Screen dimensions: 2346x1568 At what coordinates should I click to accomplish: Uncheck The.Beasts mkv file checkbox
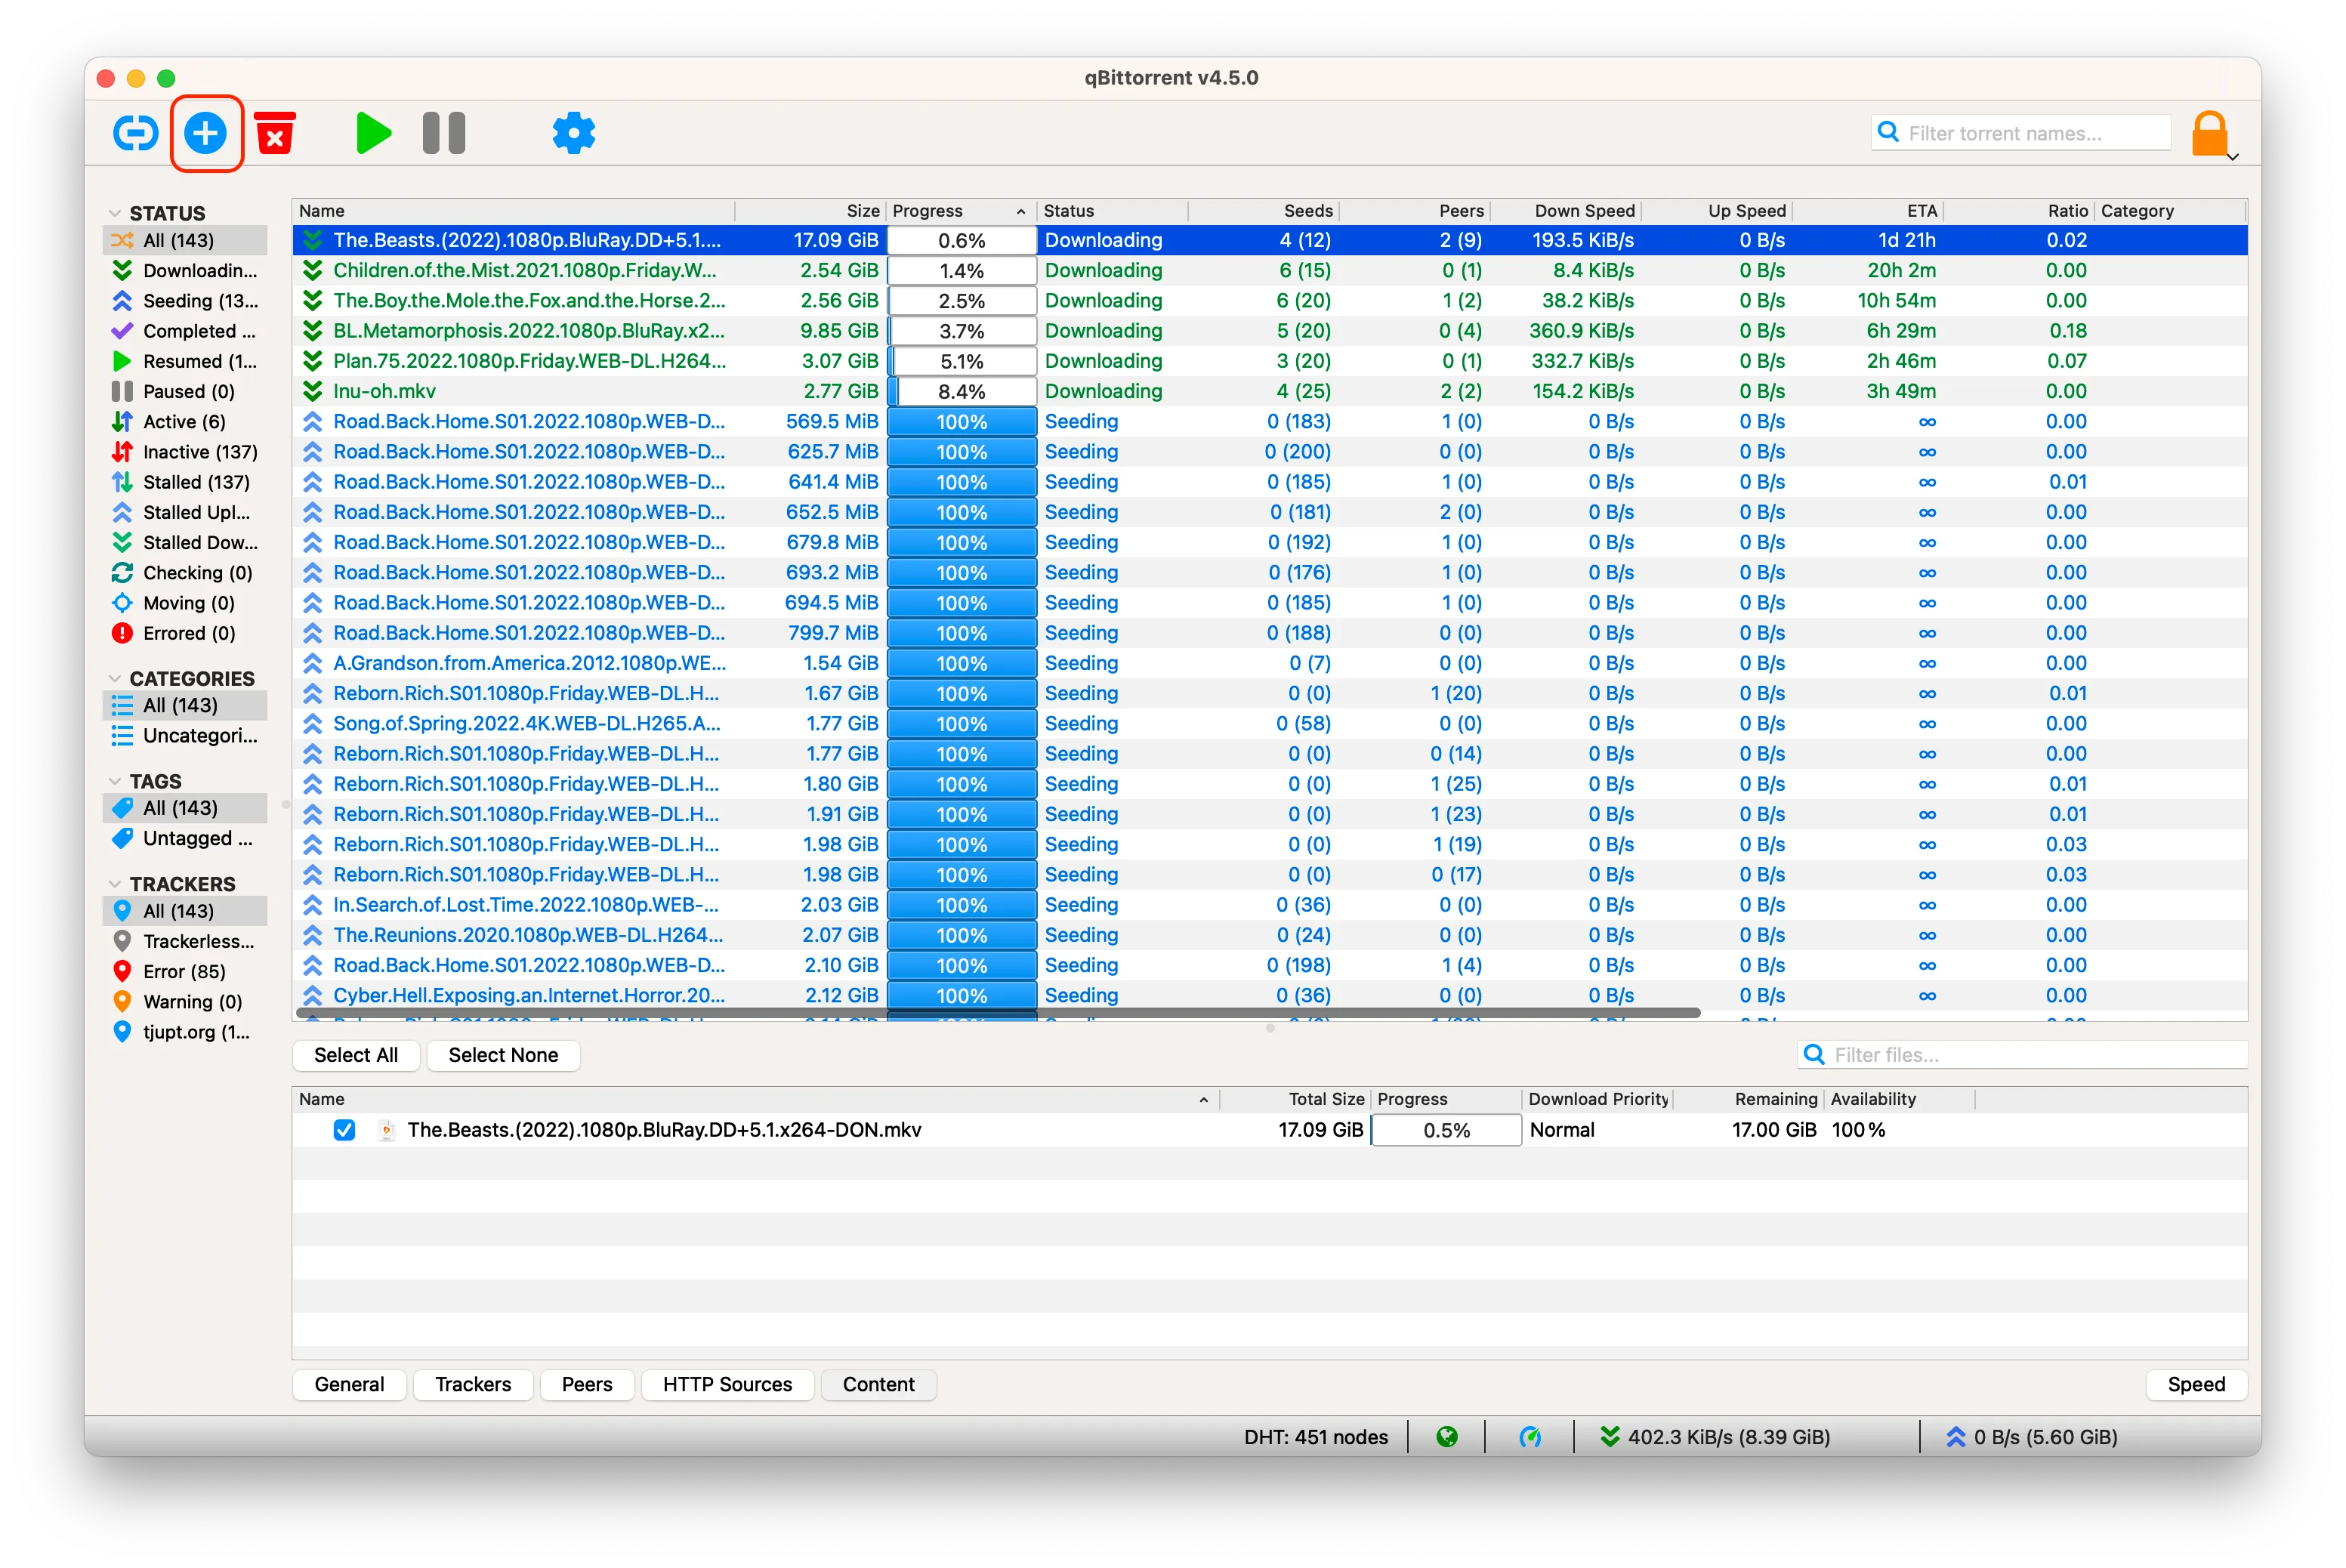344,1130
